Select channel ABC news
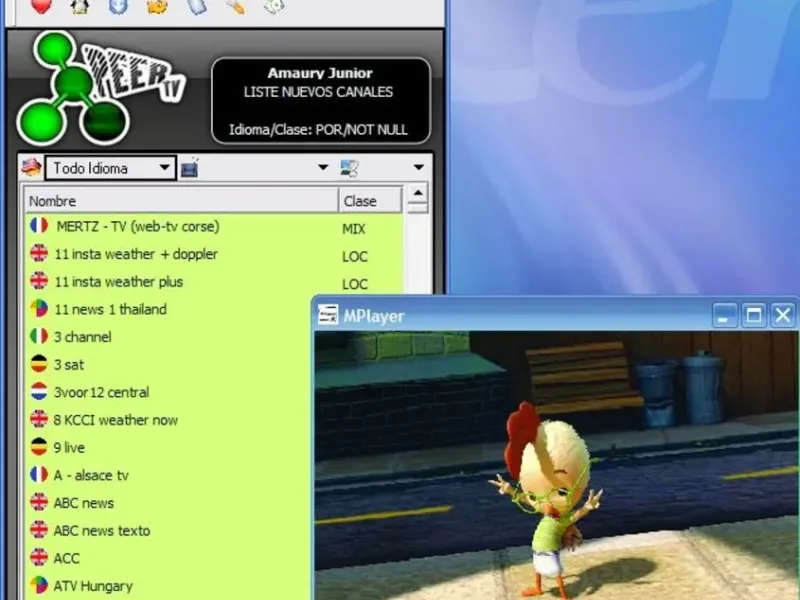Image resolution: width=800 pixels, height=600 pixels. tap(84, 503)
